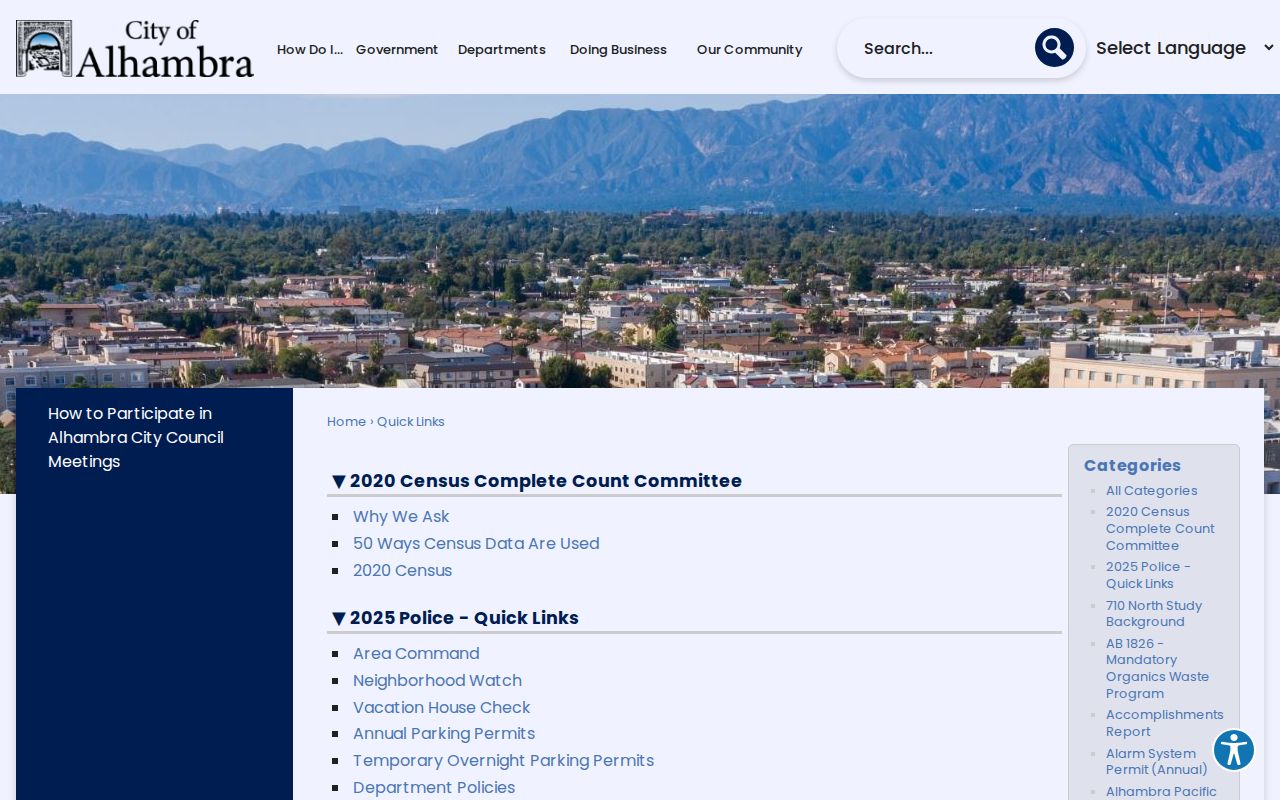The height and width of the screenshot is (800, 1280).
Task: Open the Select Language dropdown
Action: (x=1185, y=48)
